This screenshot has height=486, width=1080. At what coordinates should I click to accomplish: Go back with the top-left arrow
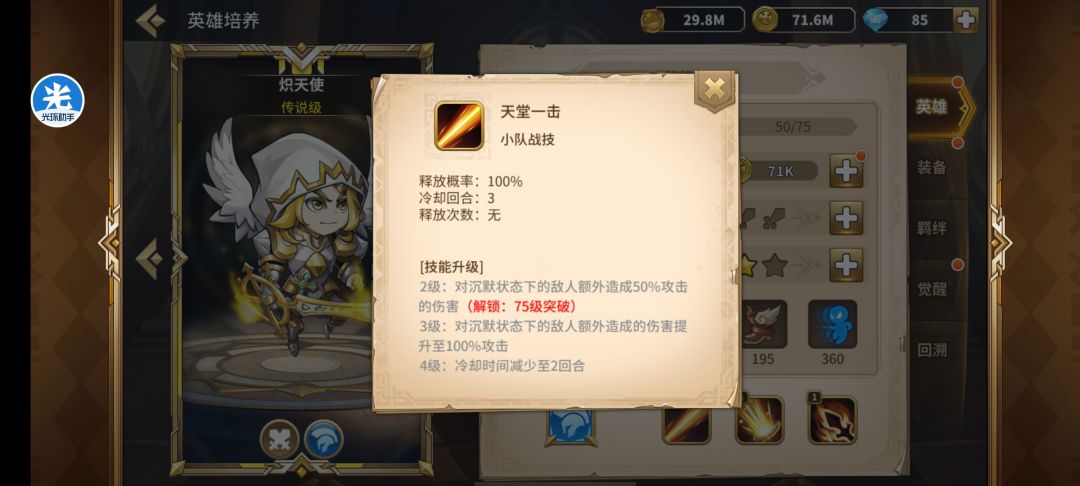[149, 21]
